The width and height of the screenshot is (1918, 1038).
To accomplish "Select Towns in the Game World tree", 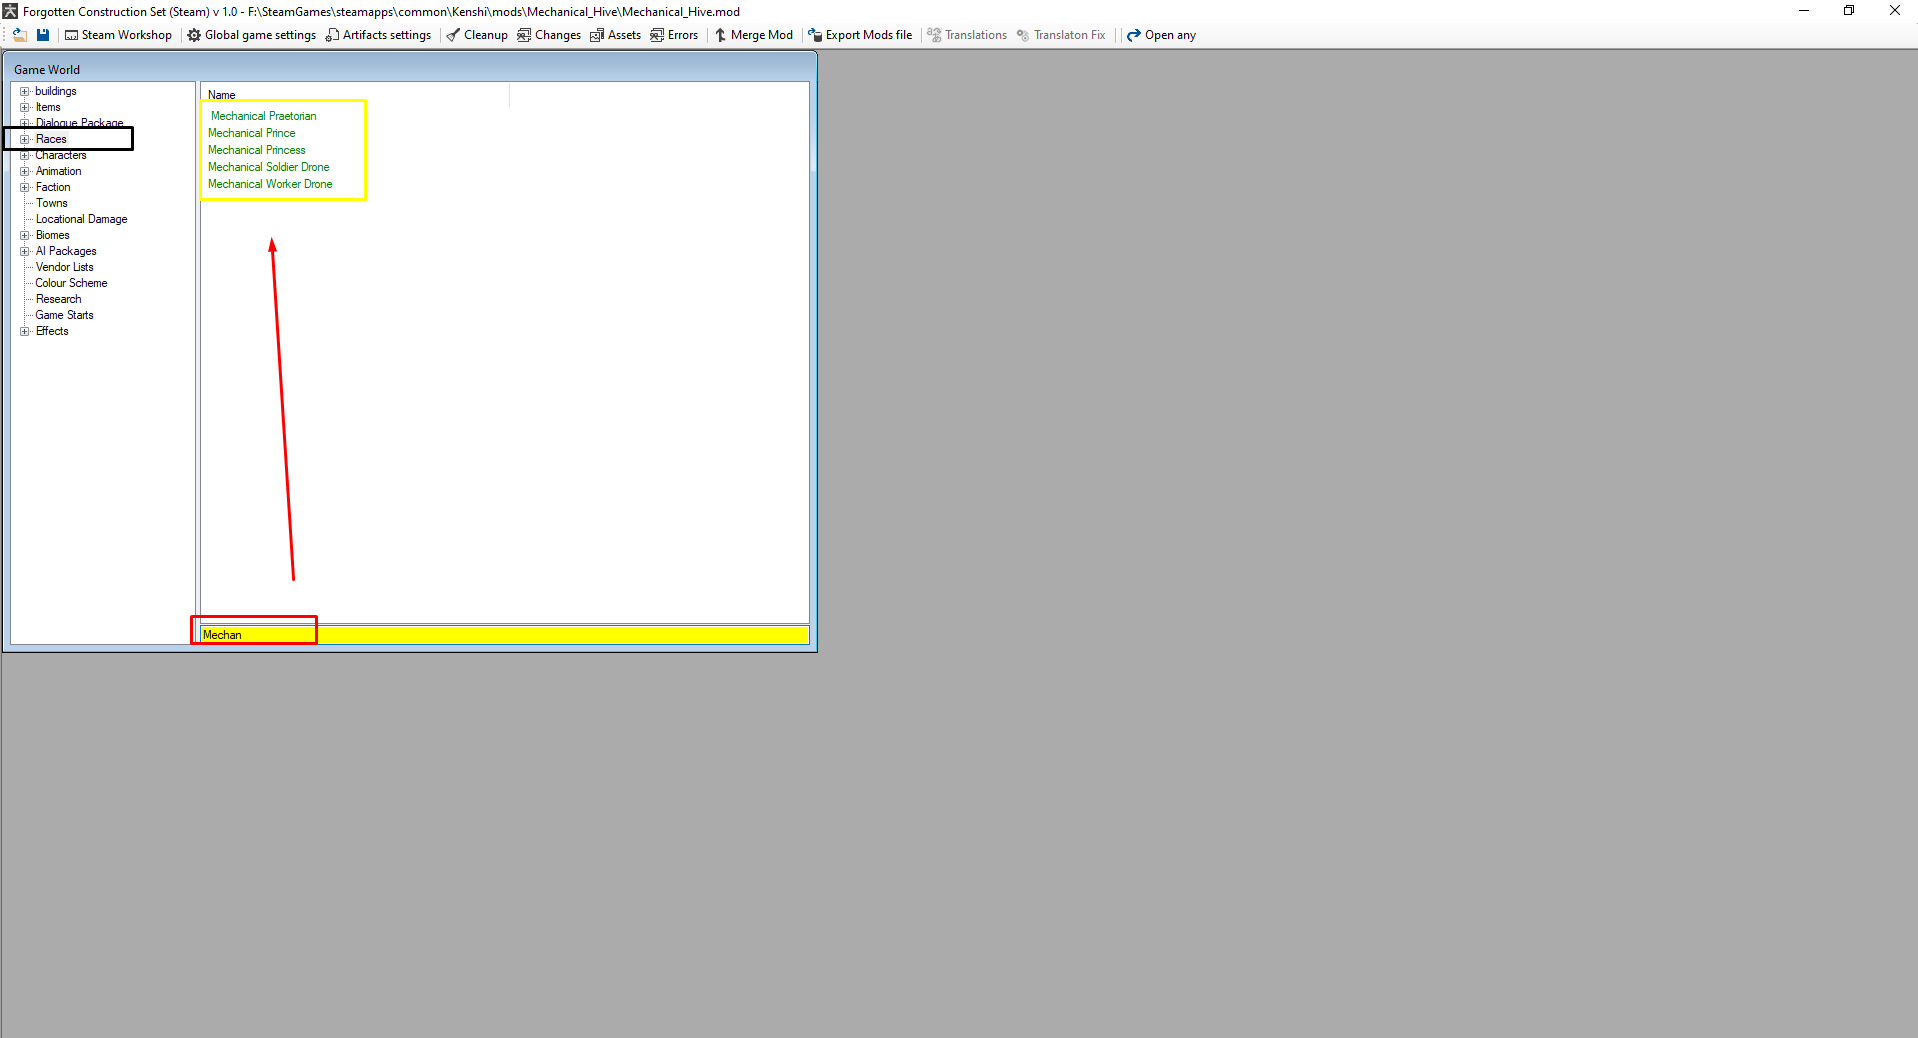I will [52, 203].
